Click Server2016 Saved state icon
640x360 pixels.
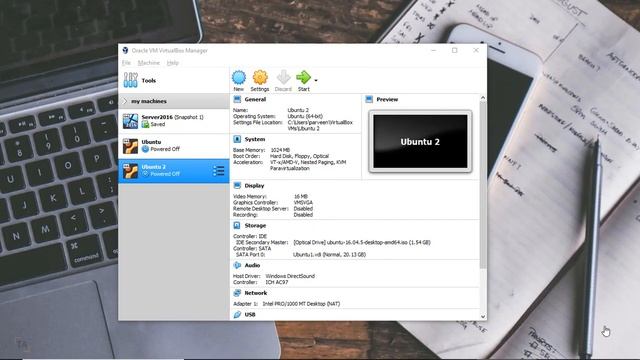point(145,124)
